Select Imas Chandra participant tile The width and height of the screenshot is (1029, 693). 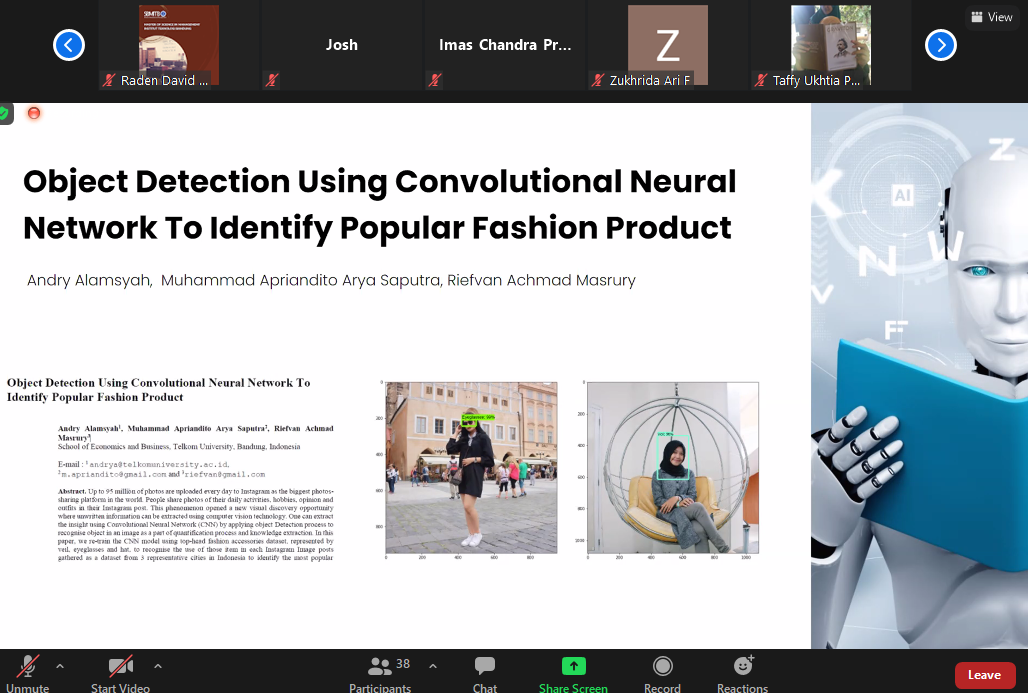tap(505, 46)
